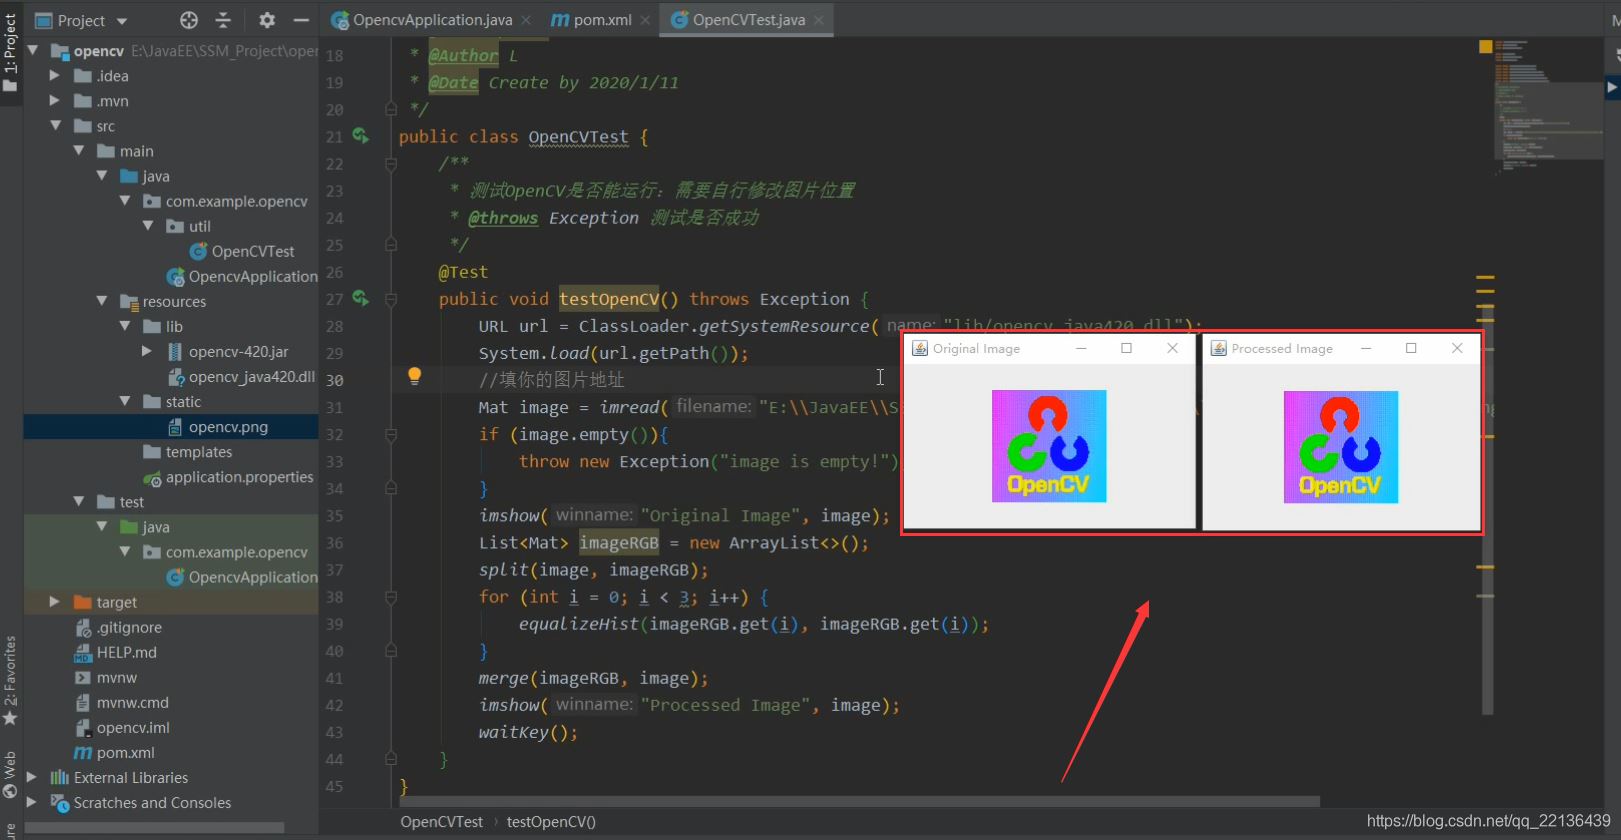The height and width of the screenshot is (840, 1621).
Task: Click the yellow lightbulb intention icon
Action: coord(414,376)
